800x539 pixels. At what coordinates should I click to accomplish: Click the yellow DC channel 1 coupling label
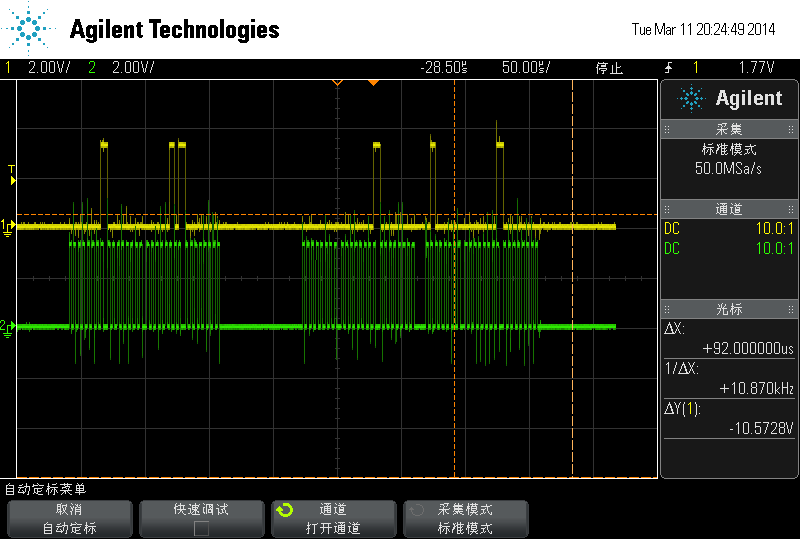coord(672,228)
